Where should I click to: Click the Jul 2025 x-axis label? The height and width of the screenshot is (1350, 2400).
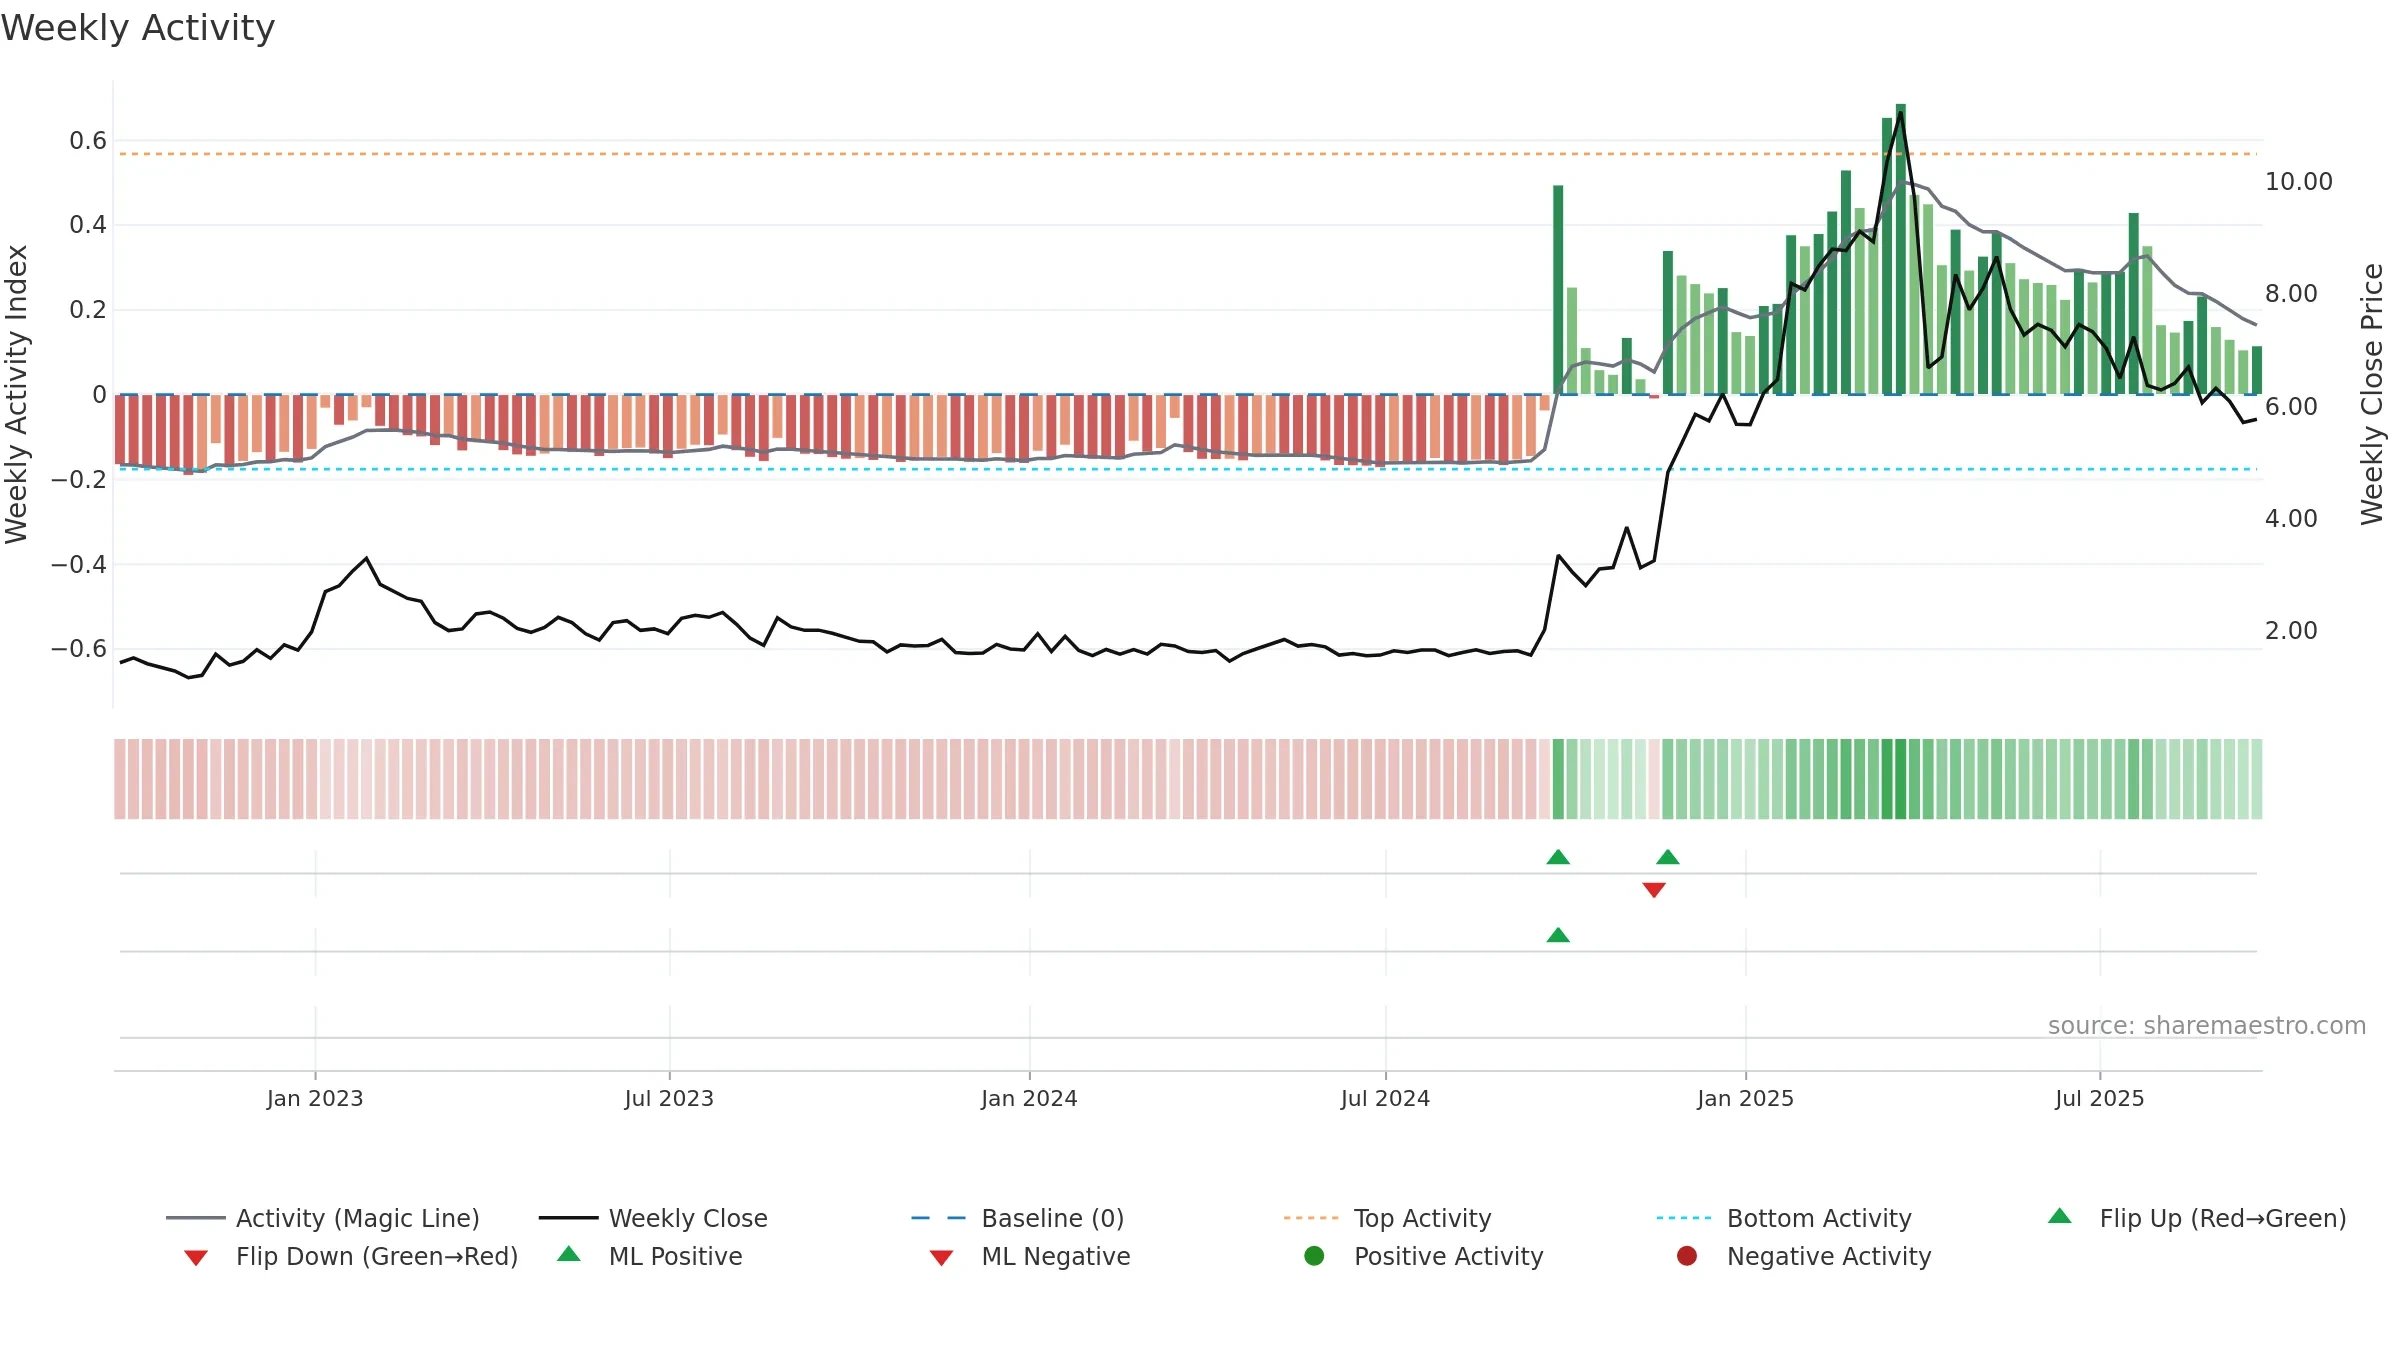click(2100, 1099)
